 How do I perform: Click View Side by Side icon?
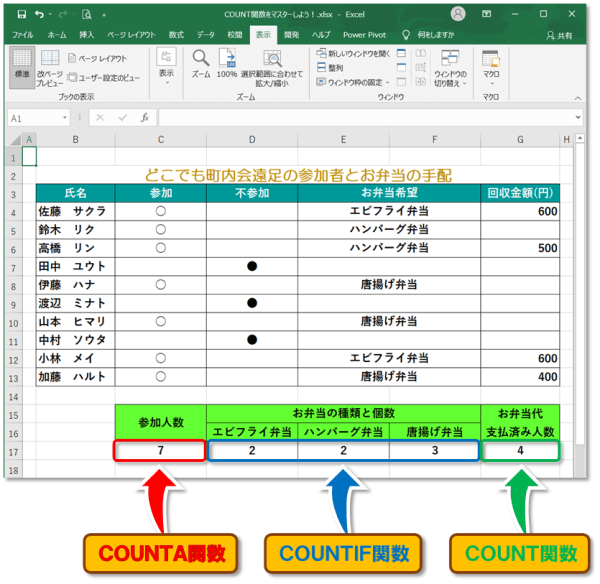(x=421, y=53)
